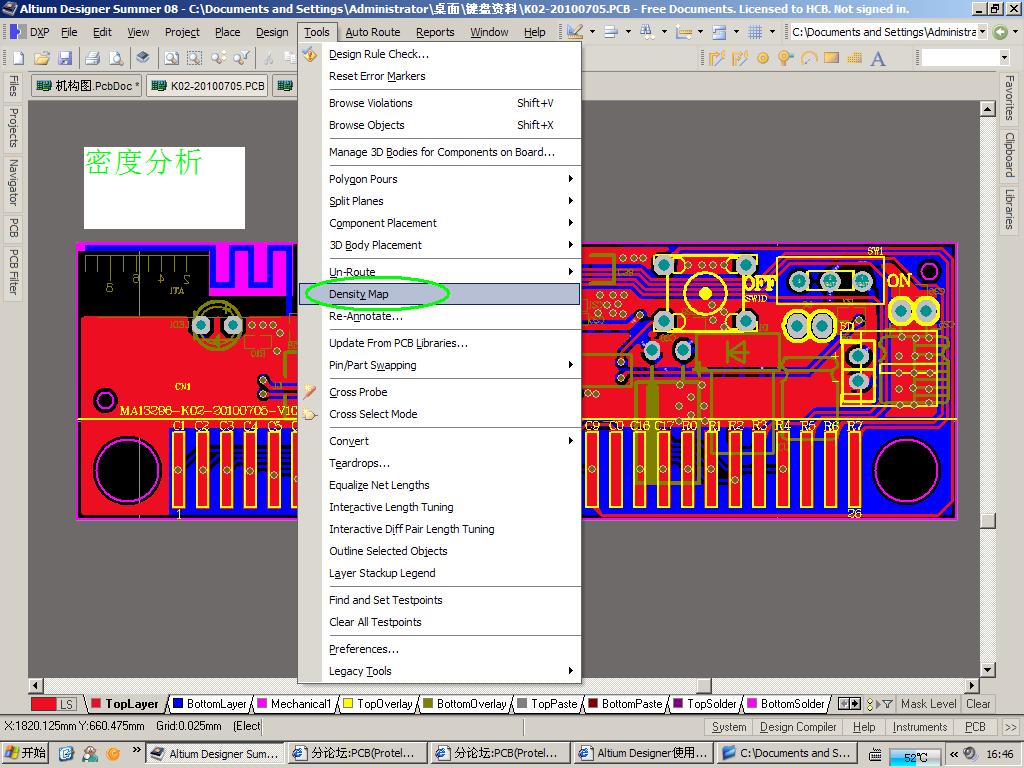Select the Place Pad tool icon
Image resolution: width=1024 pixels, height=768 pixels.
763,58
